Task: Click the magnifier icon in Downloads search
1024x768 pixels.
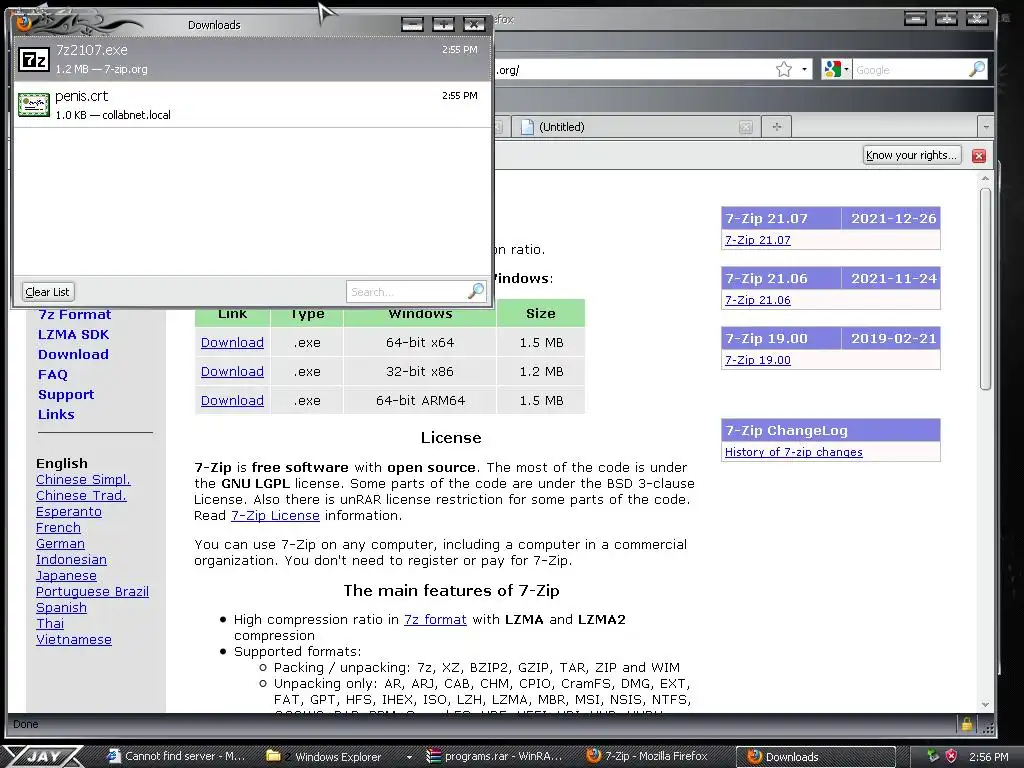Action: point(476,291)
